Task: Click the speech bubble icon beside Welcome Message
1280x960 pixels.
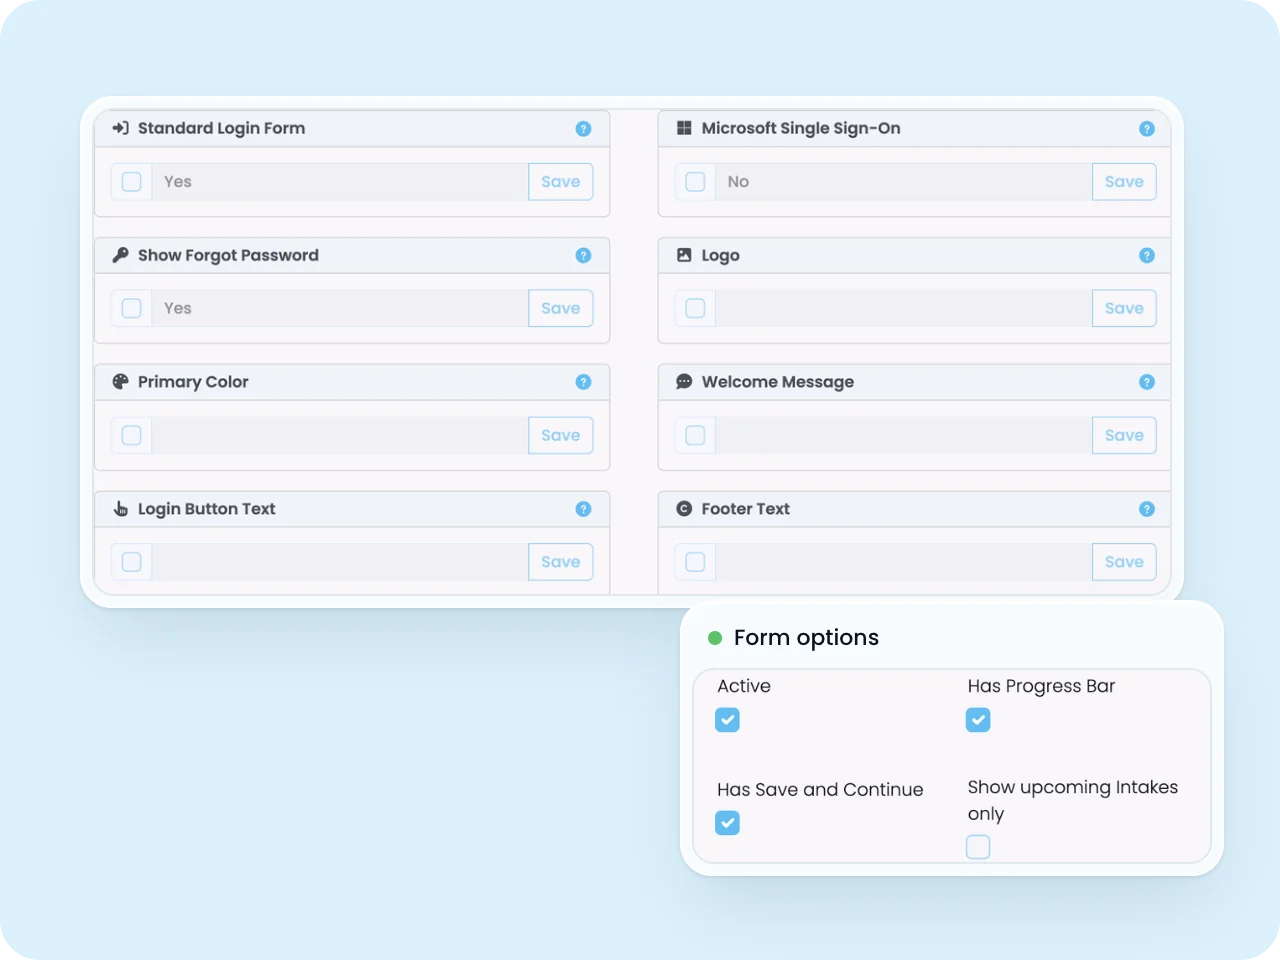Action: click(x=684, y=382)
